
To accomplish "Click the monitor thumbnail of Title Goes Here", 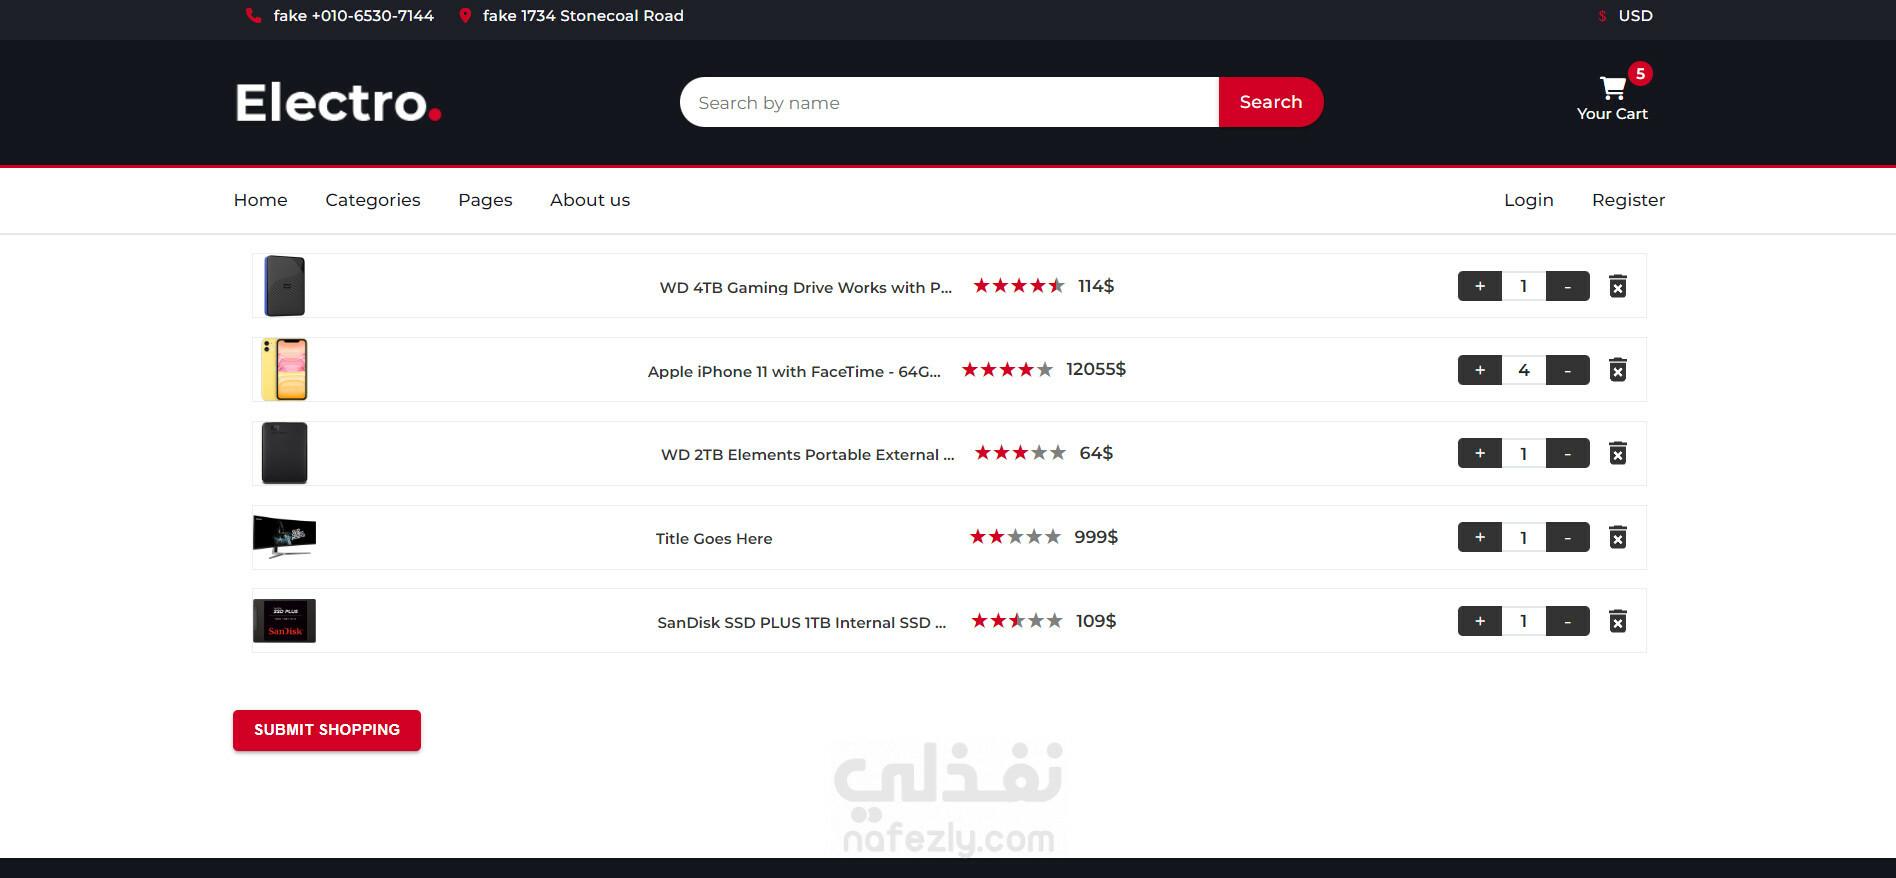I will click(284, 536).
